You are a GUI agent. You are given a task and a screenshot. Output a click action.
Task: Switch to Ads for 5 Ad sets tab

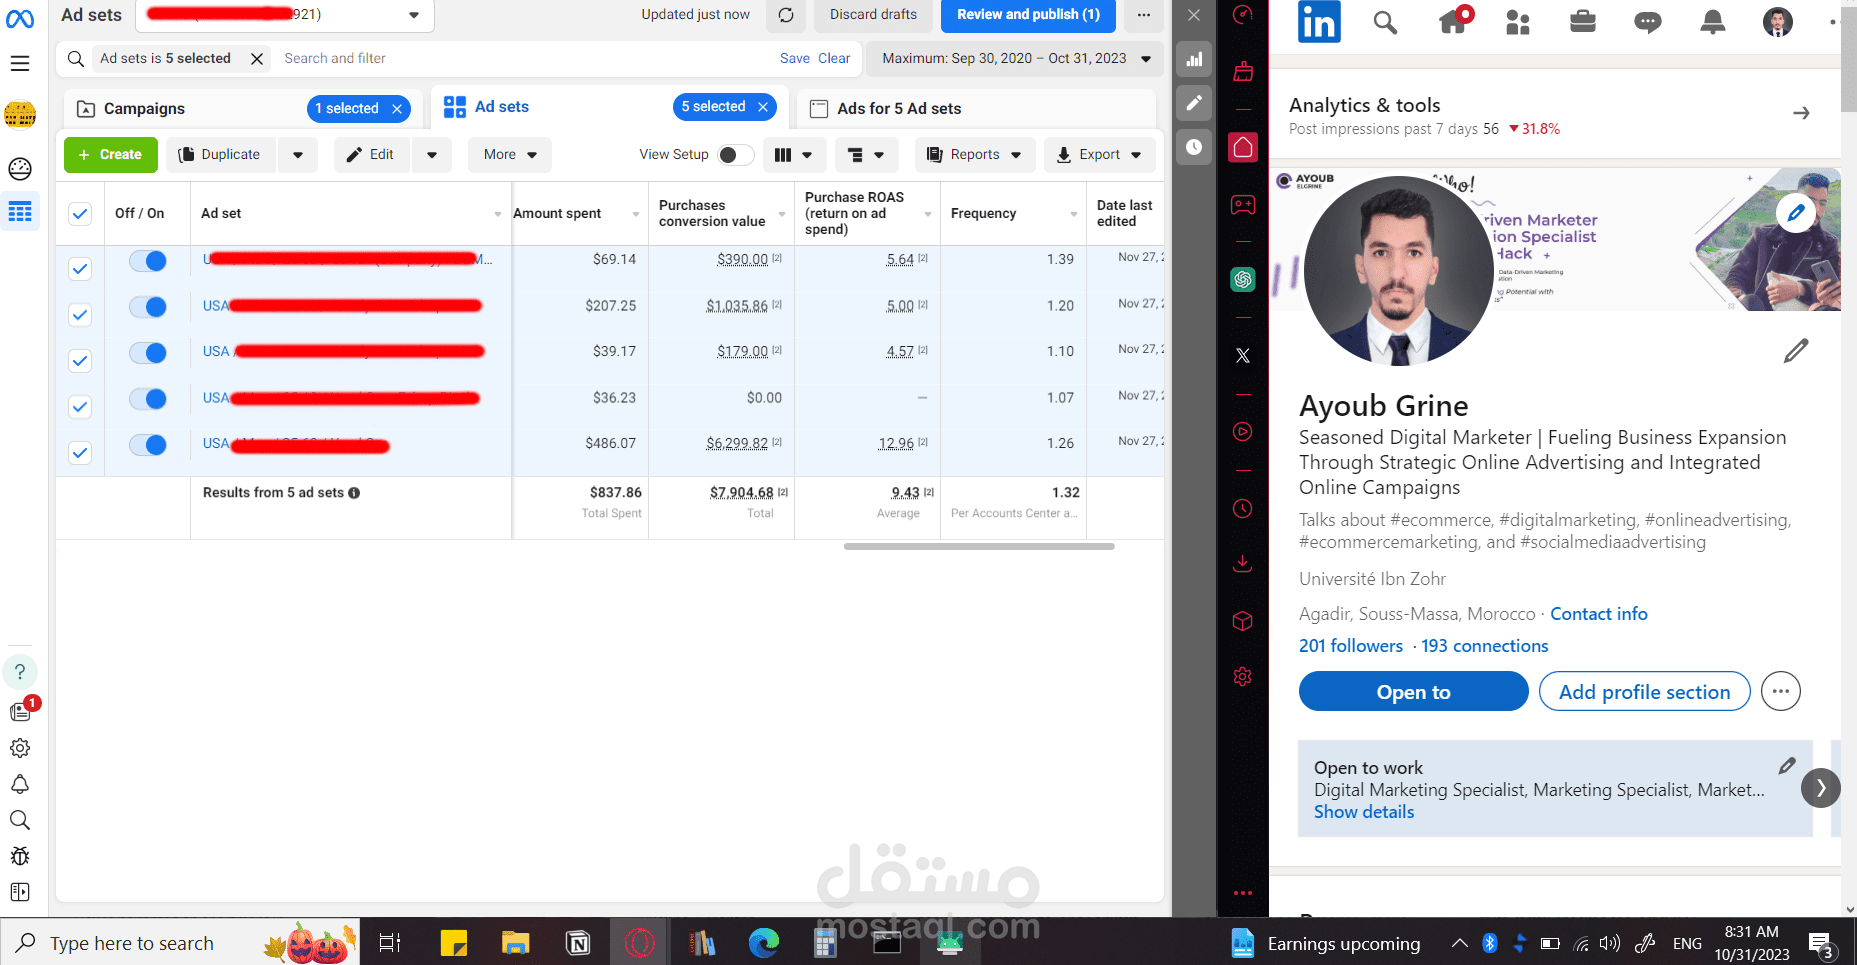tap(899, 109)
